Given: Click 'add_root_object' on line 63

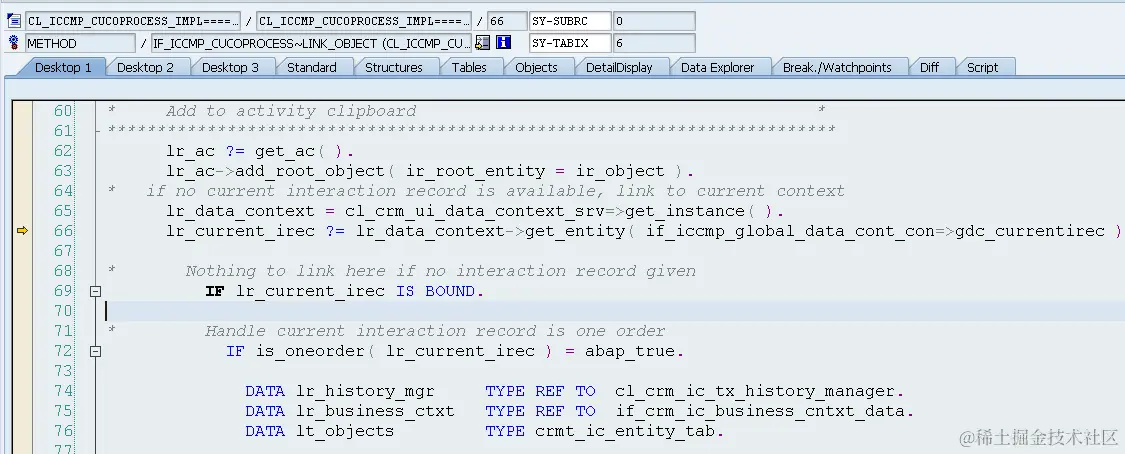Looking at the screenshot, I should [x=310, y=171].
